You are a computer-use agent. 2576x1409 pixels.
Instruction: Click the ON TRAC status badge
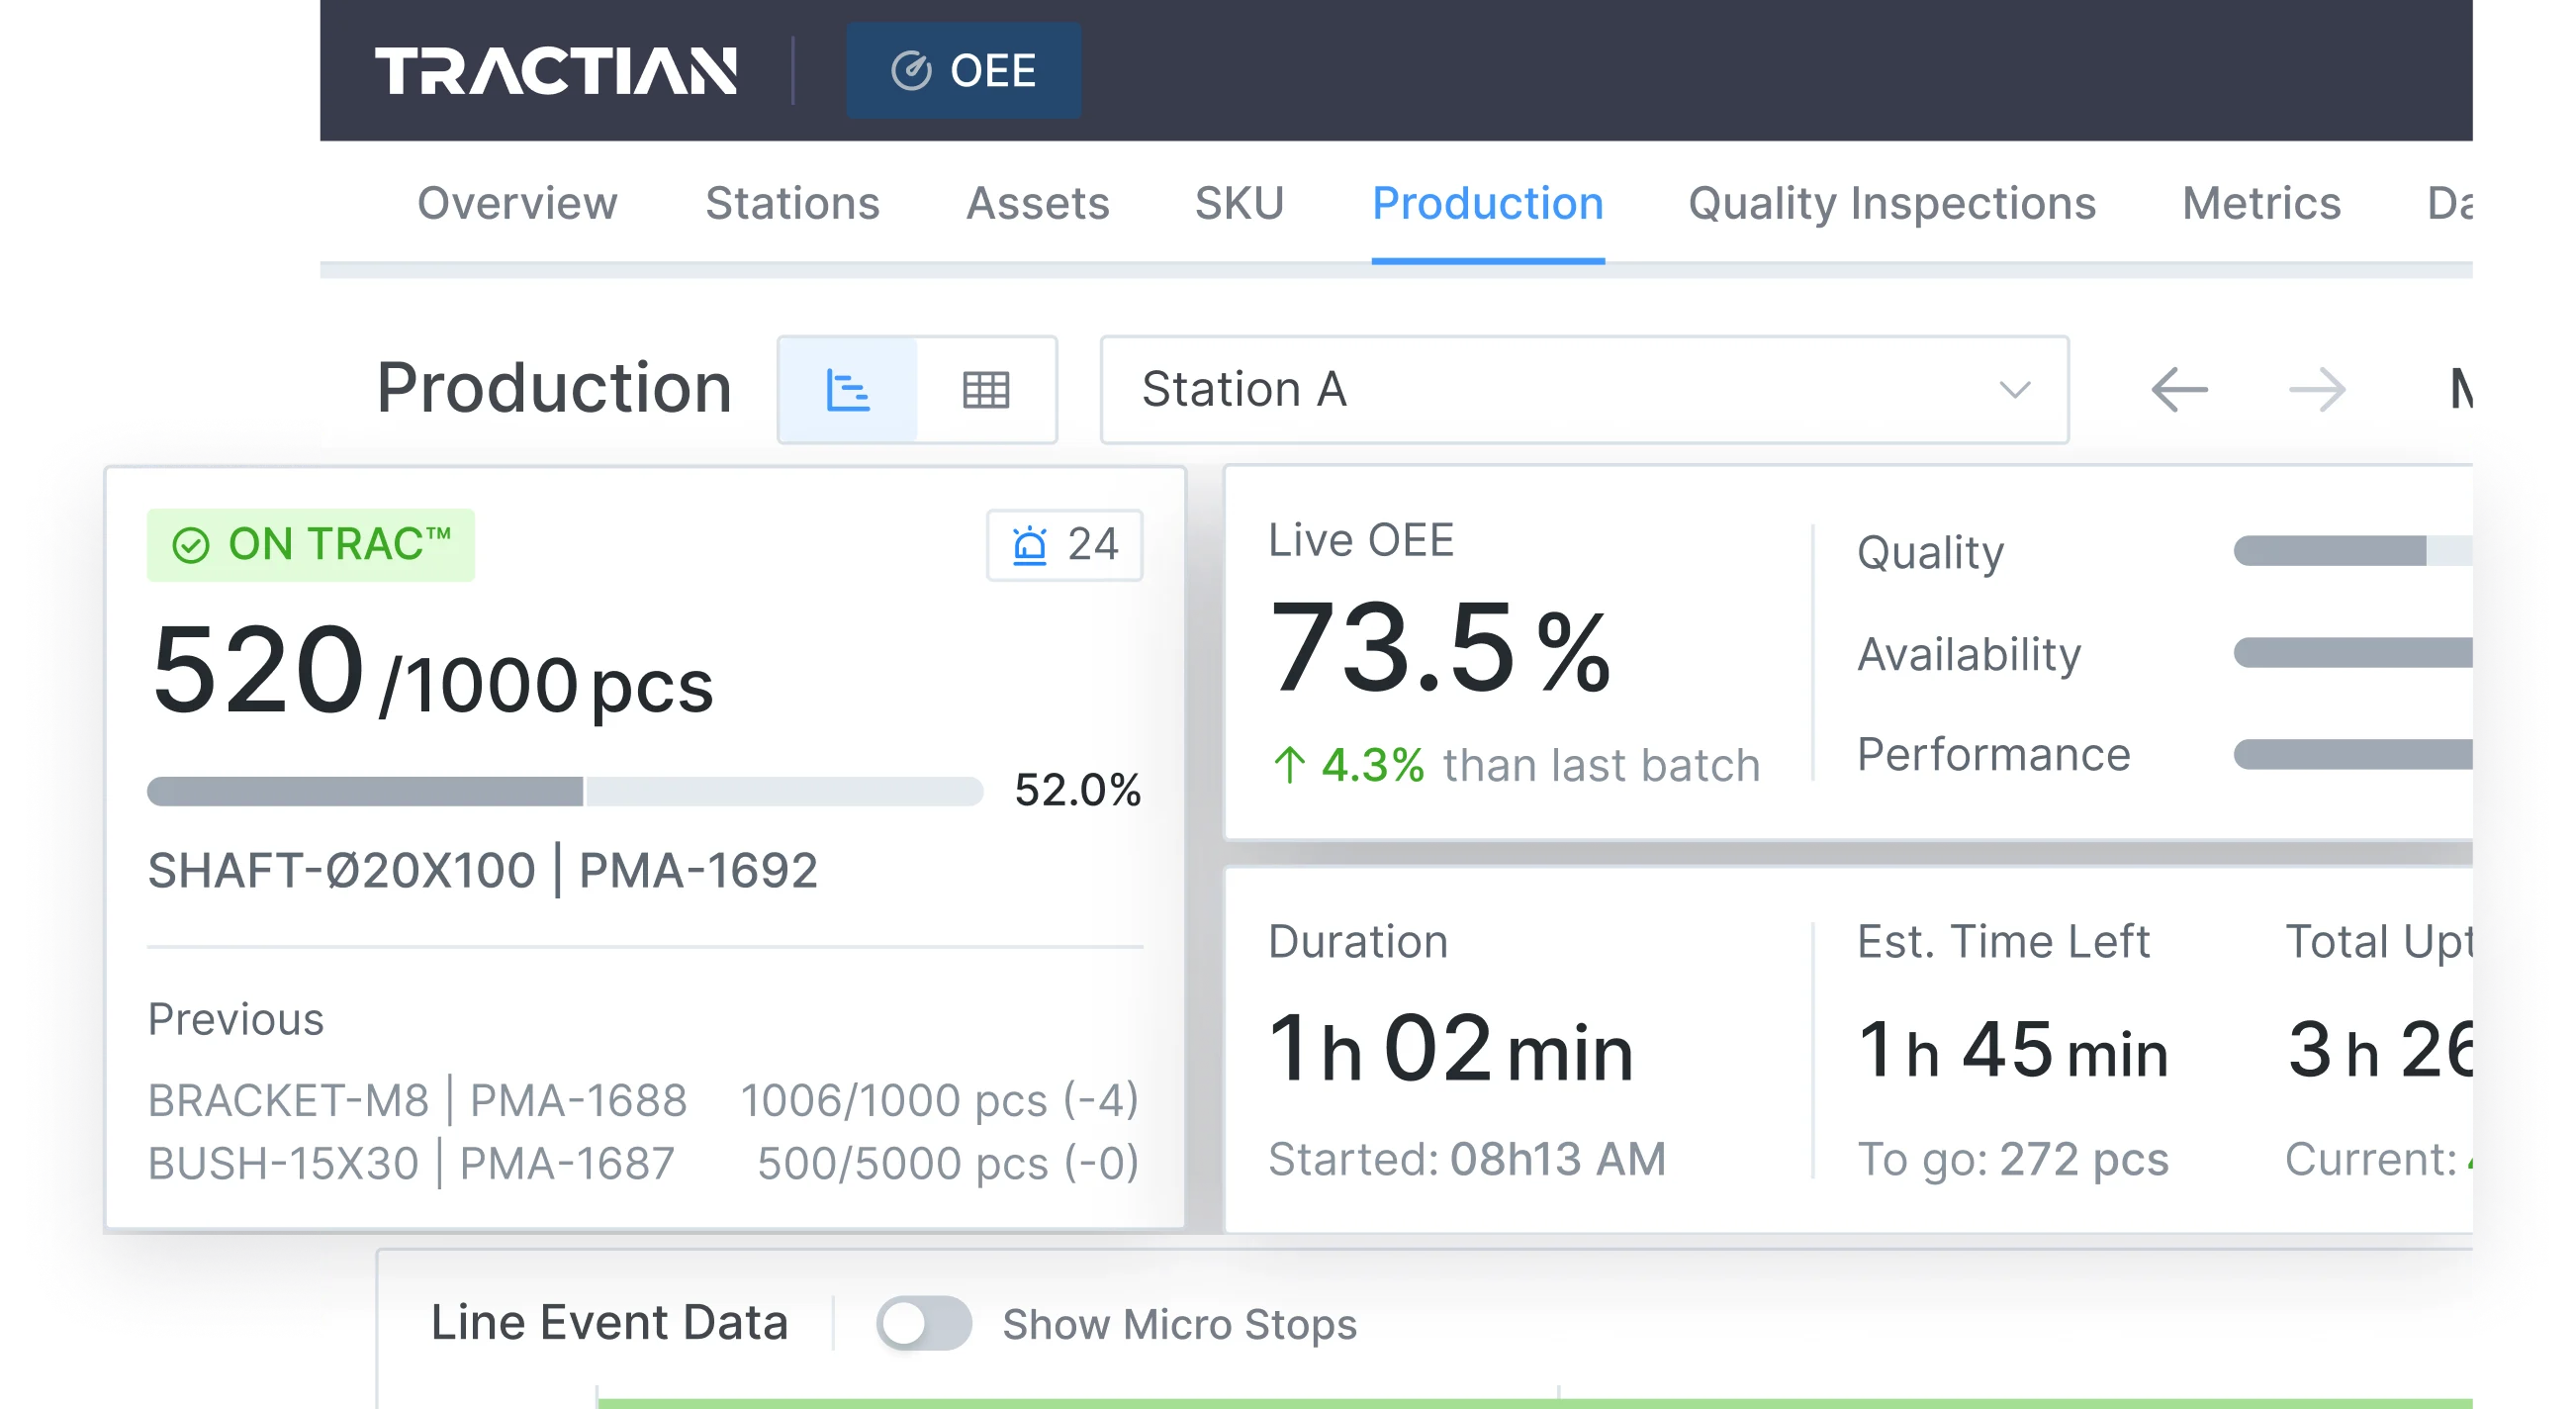[310, 543]
